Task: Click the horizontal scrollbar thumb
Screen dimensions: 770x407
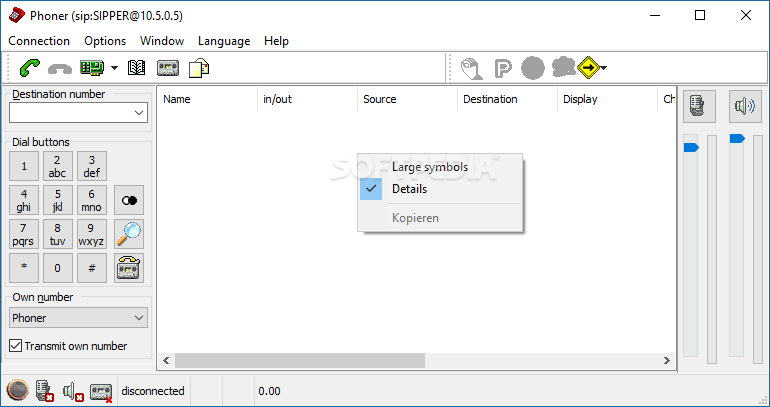Action: coord(300,360)
